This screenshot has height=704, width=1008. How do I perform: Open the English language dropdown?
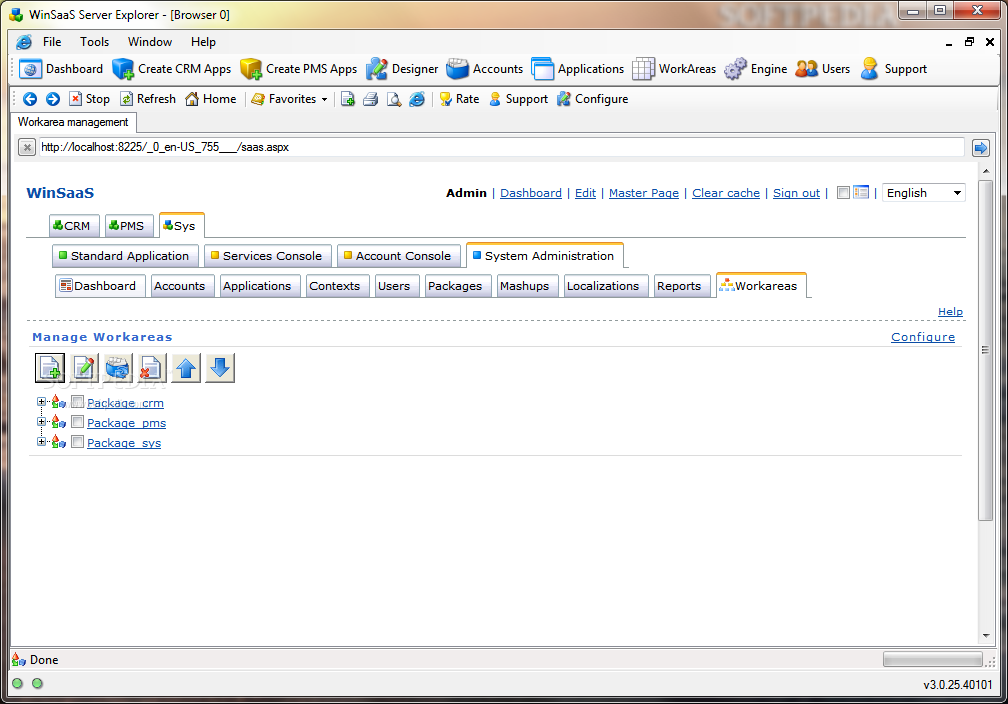[924, 193]
